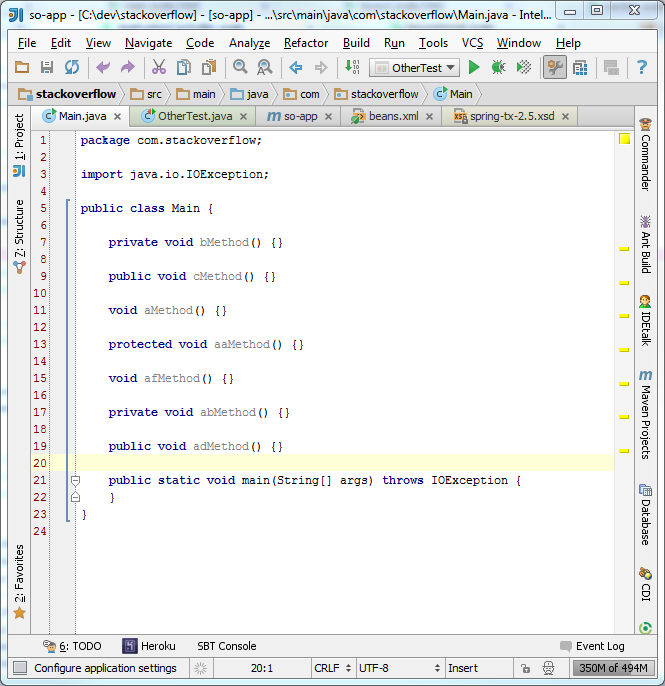Open Settings with the wrench icon
The height and width of the screenshot is (686, 665).
[x=555, y=67]
